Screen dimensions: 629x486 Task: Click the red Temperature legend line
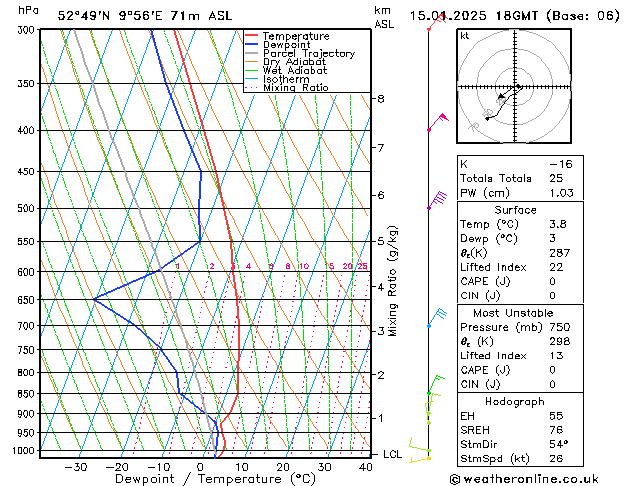click(x=251, y=36)
